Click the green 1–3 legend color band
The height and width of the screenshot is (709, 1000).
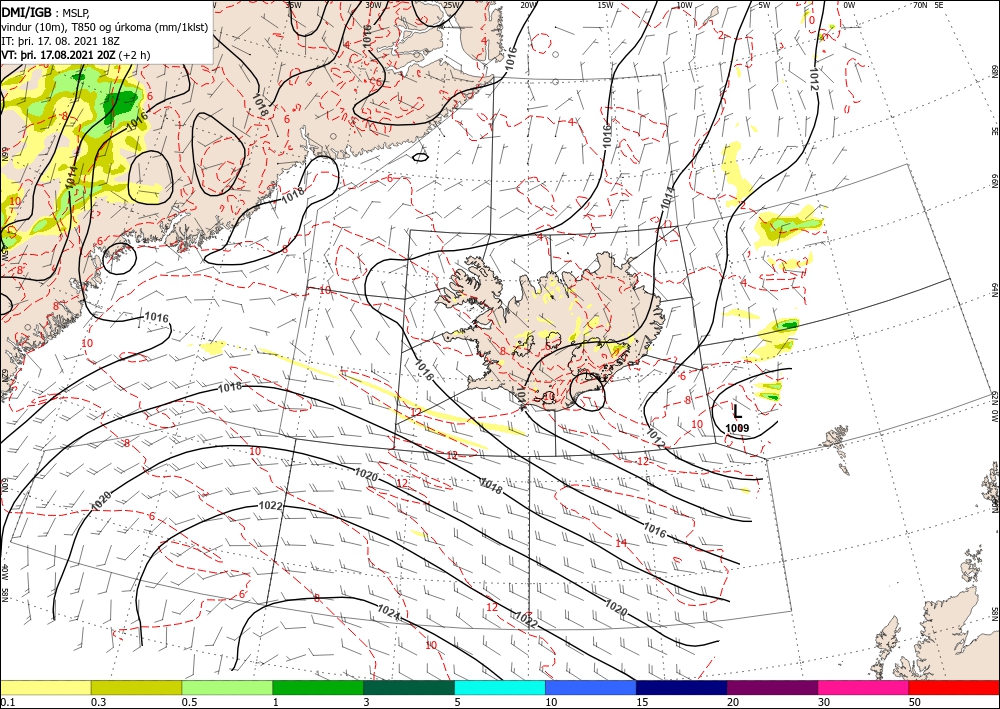(x=318, y=687)
